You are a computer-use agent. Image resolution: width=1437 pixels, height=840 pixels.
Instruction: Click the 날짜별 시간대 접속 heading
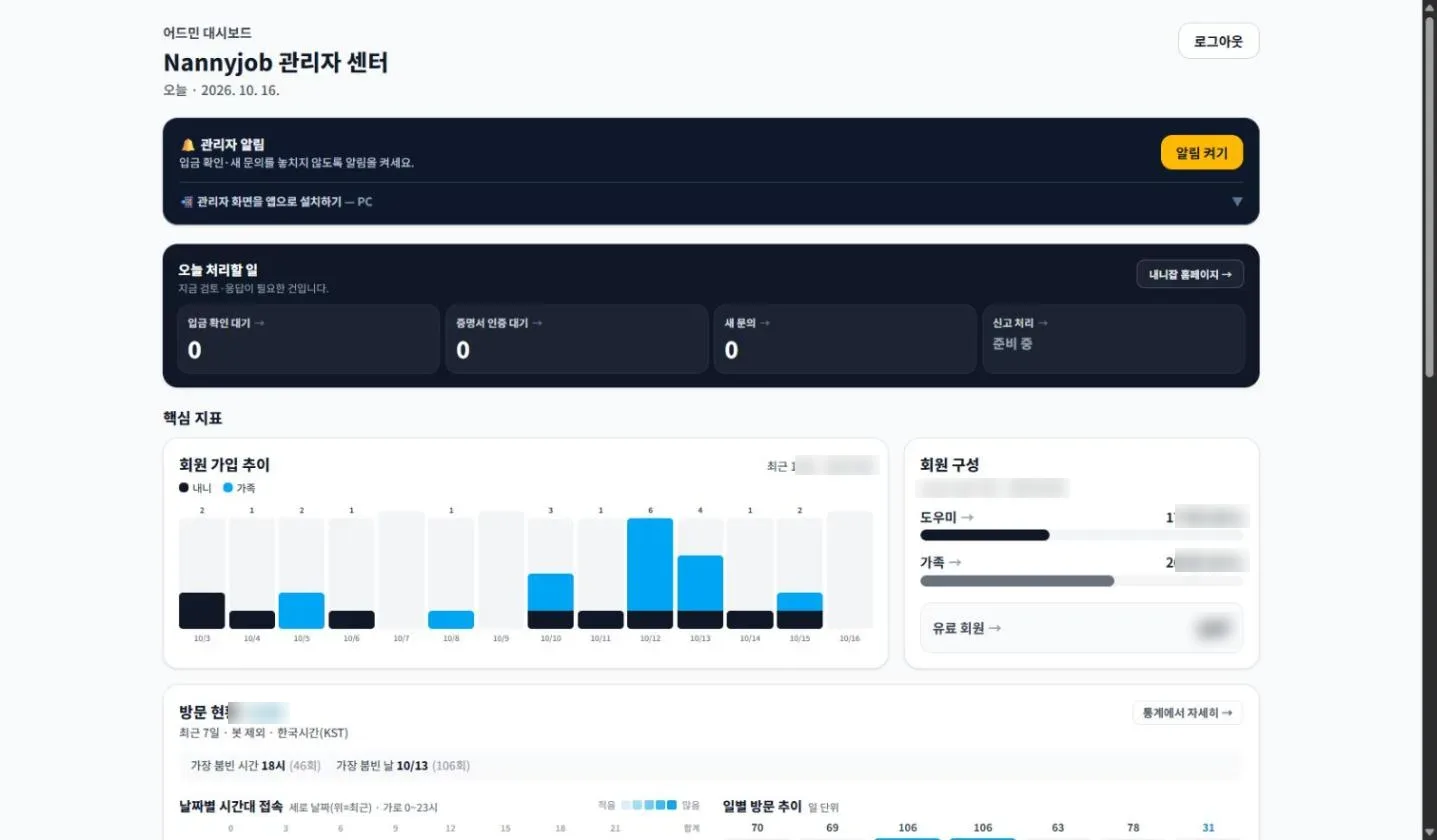pos(231,805)
